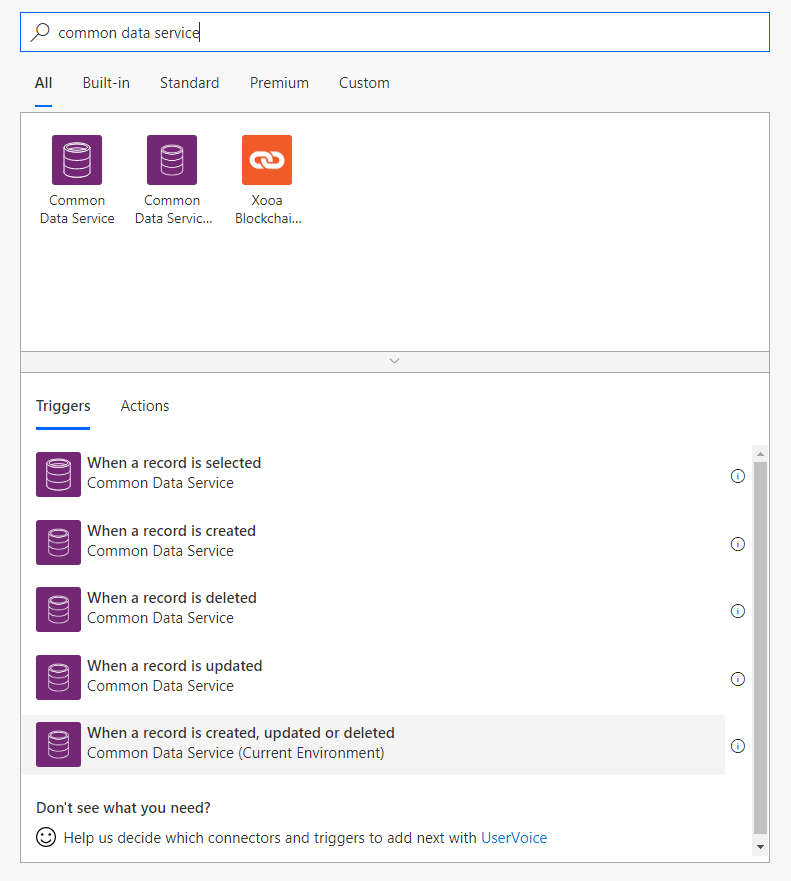Select the Common Data Service (Current Environment) connector
791x881 pixels.
point(172,159)
